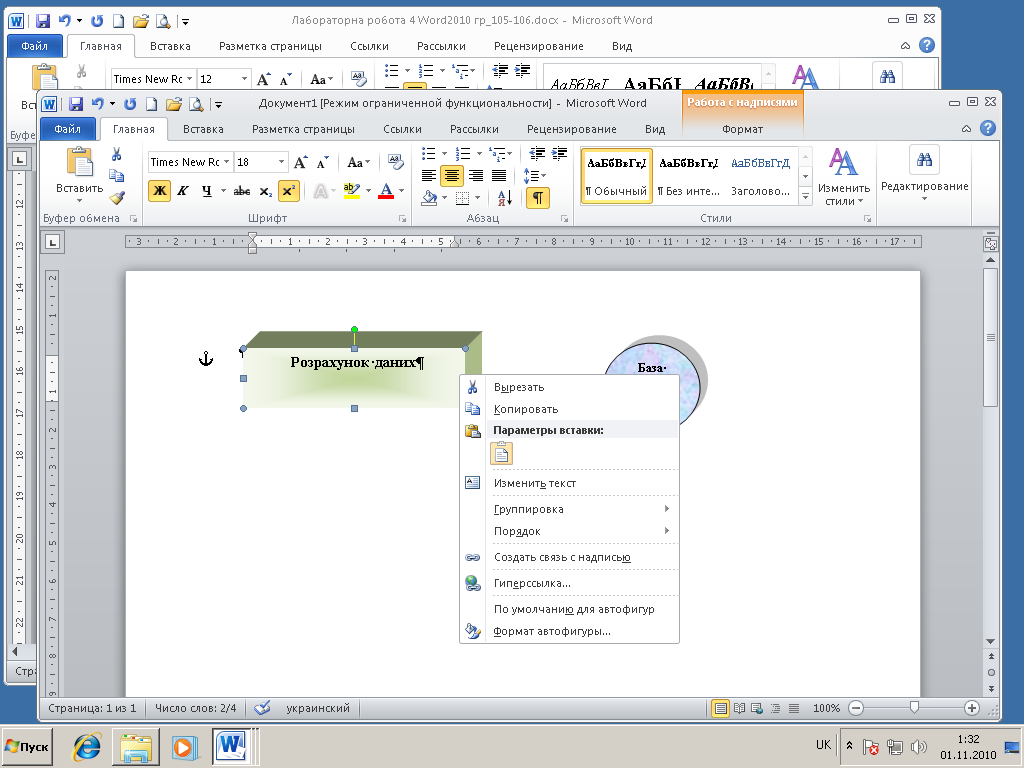Click the Decrease Indent icon in Абзац group
1024x768 pixels.
click(537, 154)
